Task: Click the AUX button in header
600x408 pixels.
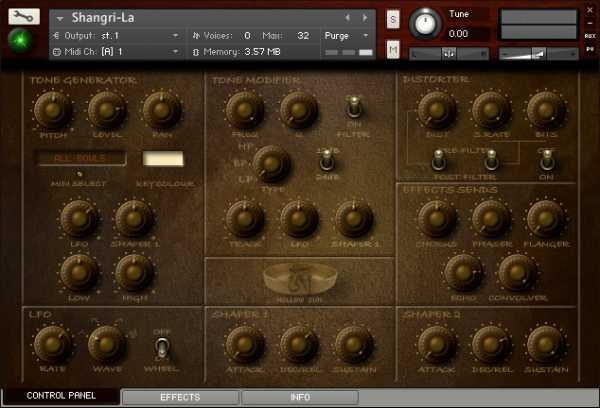Action: click(590, 36)
